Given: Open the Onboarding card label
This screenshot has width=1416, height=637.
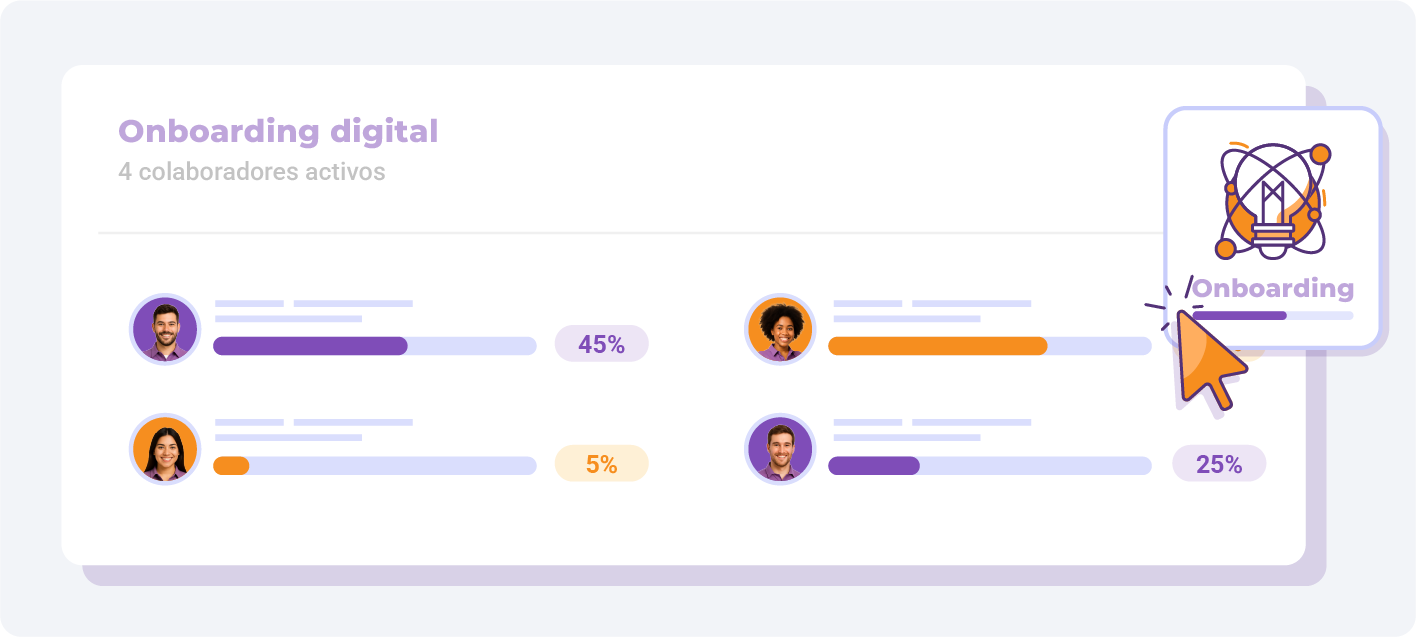Looking at the screenshot, I should coord(1272,289).
